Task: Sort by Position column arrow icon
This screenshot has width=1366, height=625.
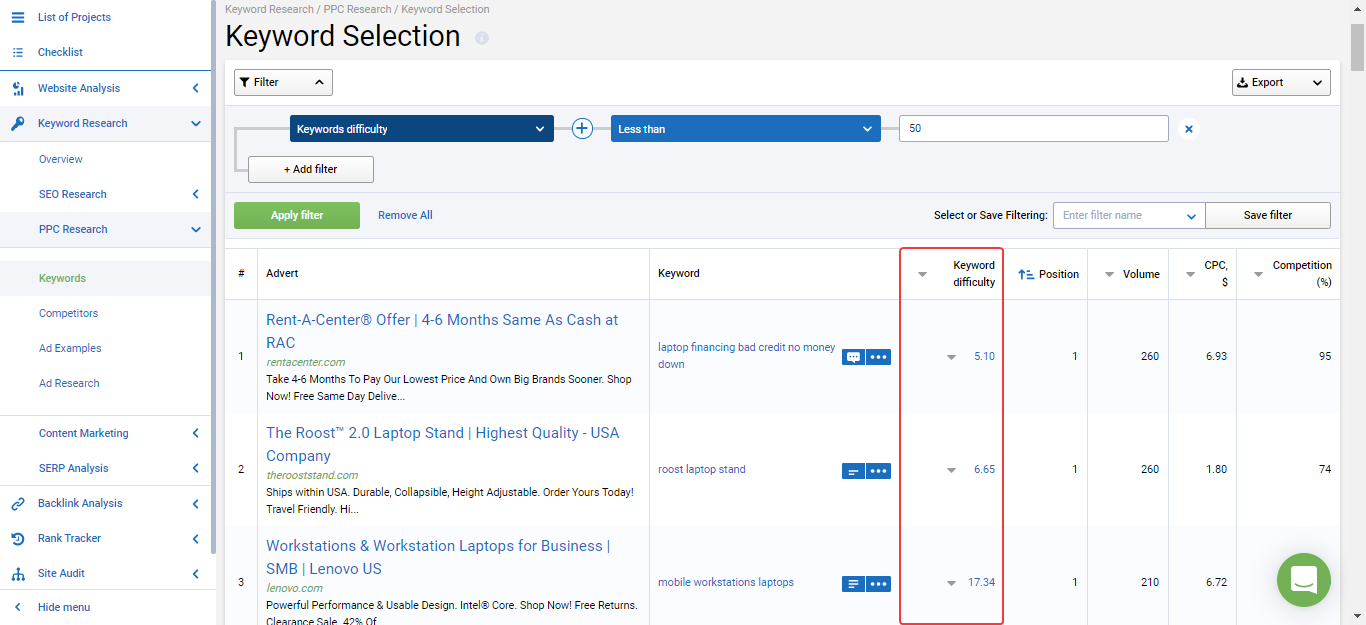Action: coord(1026,274)
